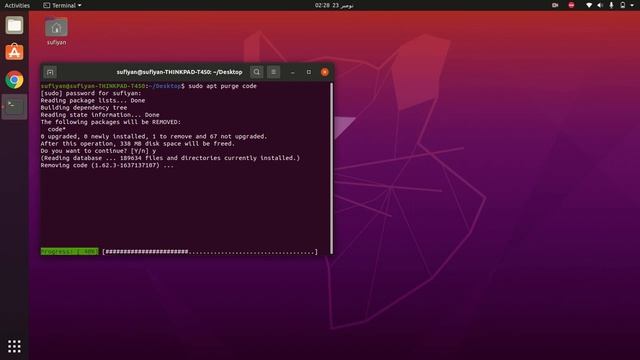
Task: Select the Terminal icon in the dock
Action: 14,107
